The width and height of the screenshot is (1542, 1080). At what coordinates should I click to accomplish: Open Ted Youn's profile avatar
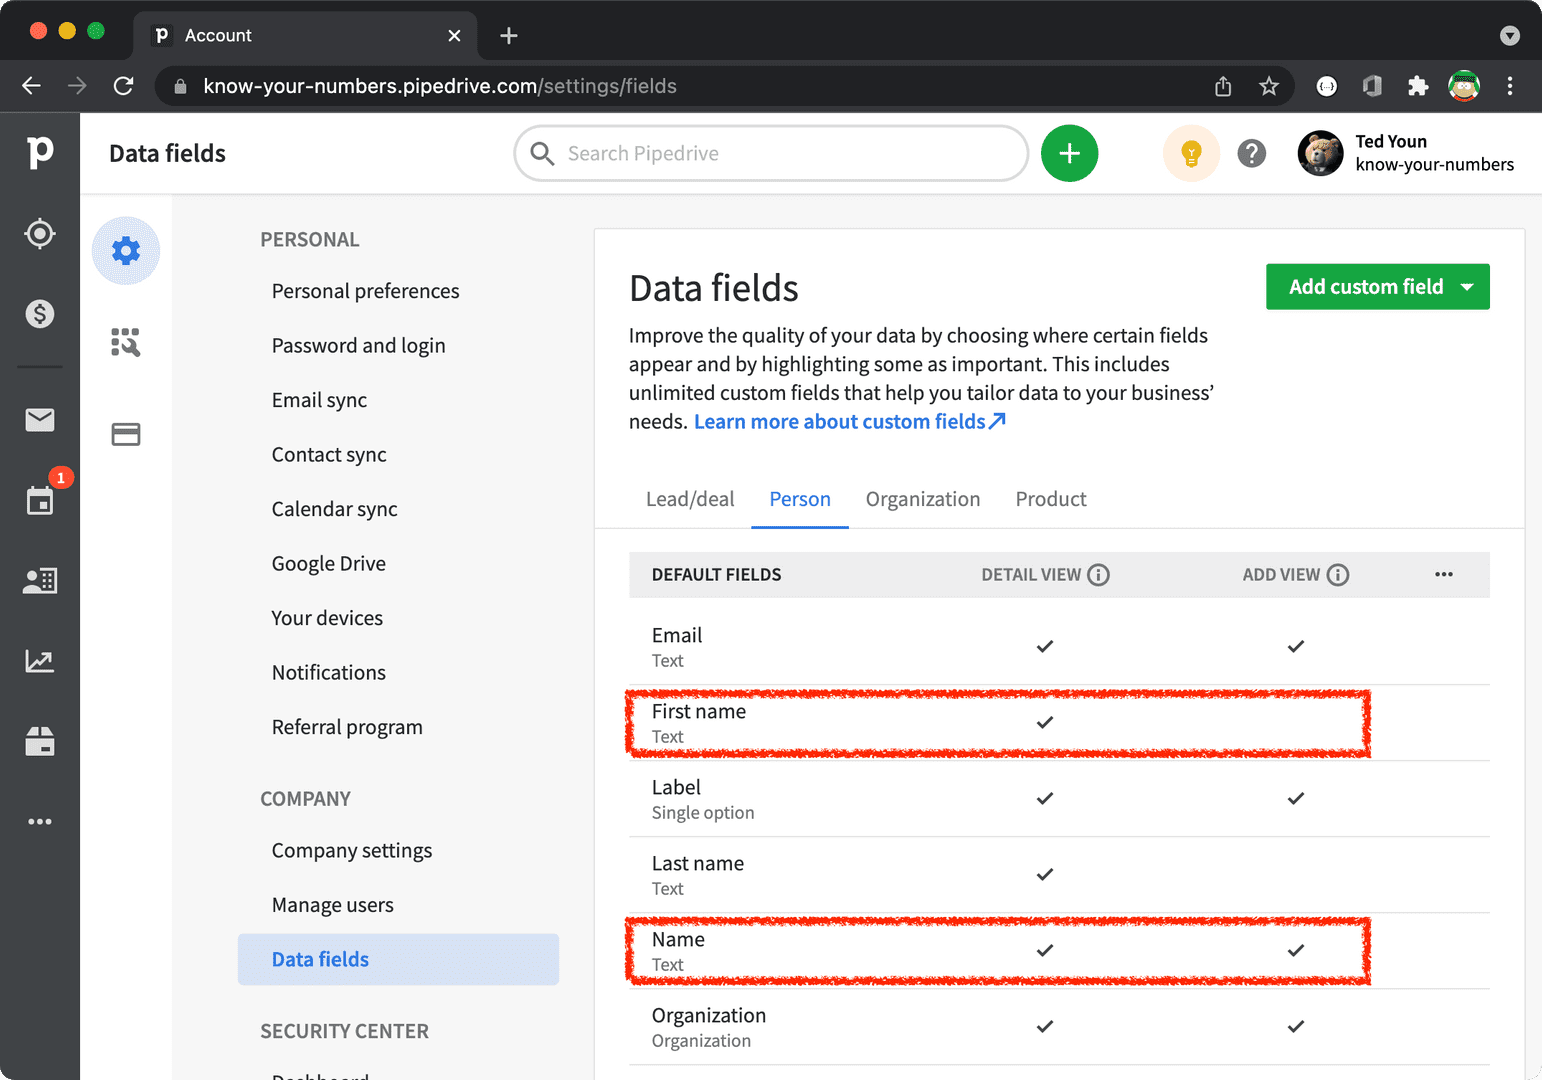1320,153
